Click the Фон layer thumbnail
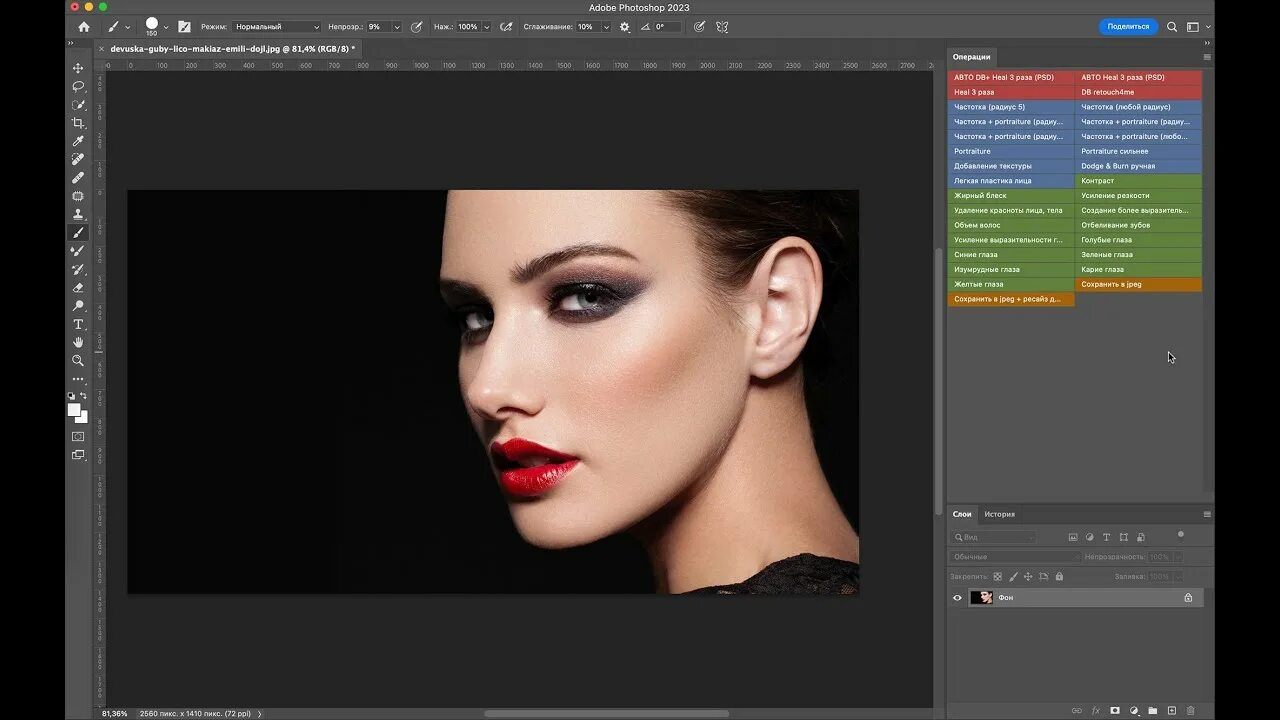This screenshot has width=1280, height=720. click(x=981, y=598)
